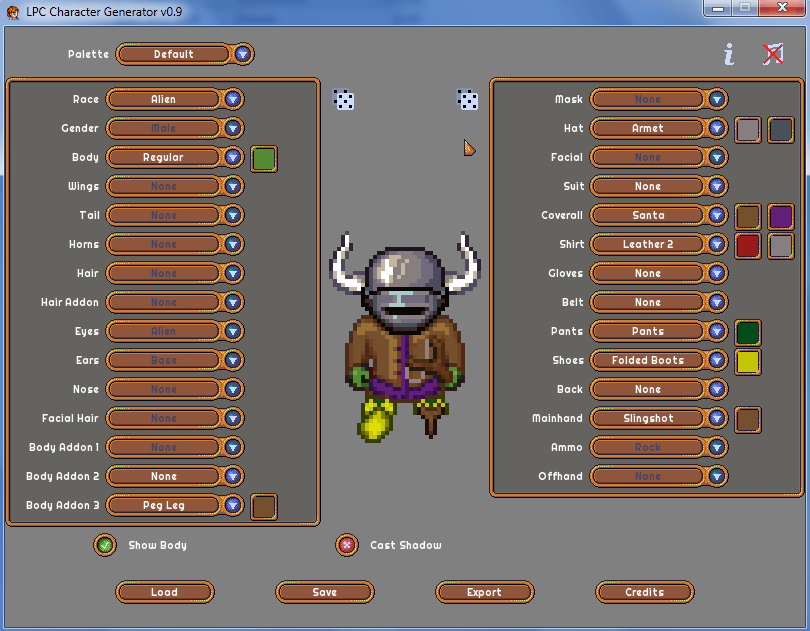Open the info icon

pyautogui.click(x=728, y=54)
